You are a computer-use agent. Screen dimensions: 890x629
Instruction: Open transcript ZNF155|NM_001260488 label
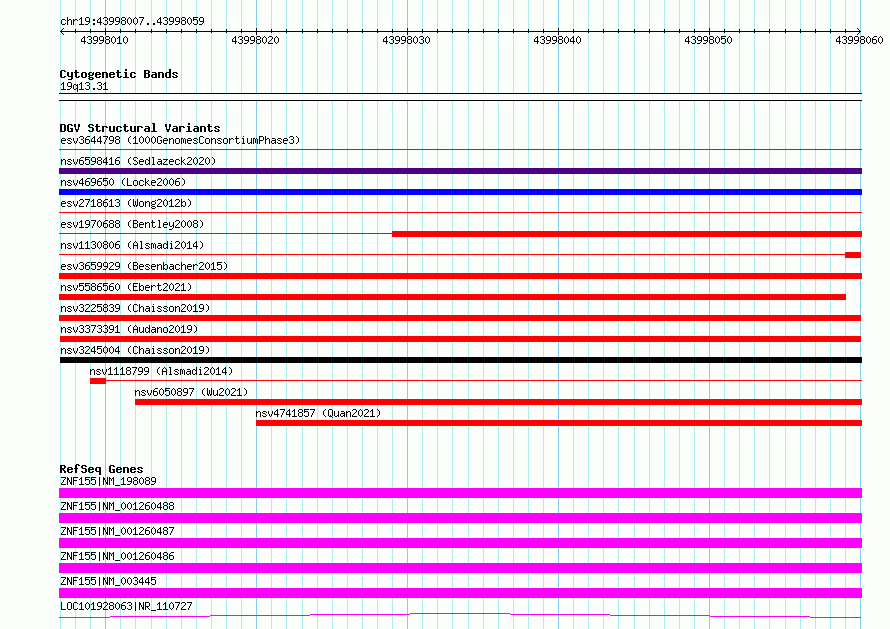pyautogui.click(x=117, y=506)
